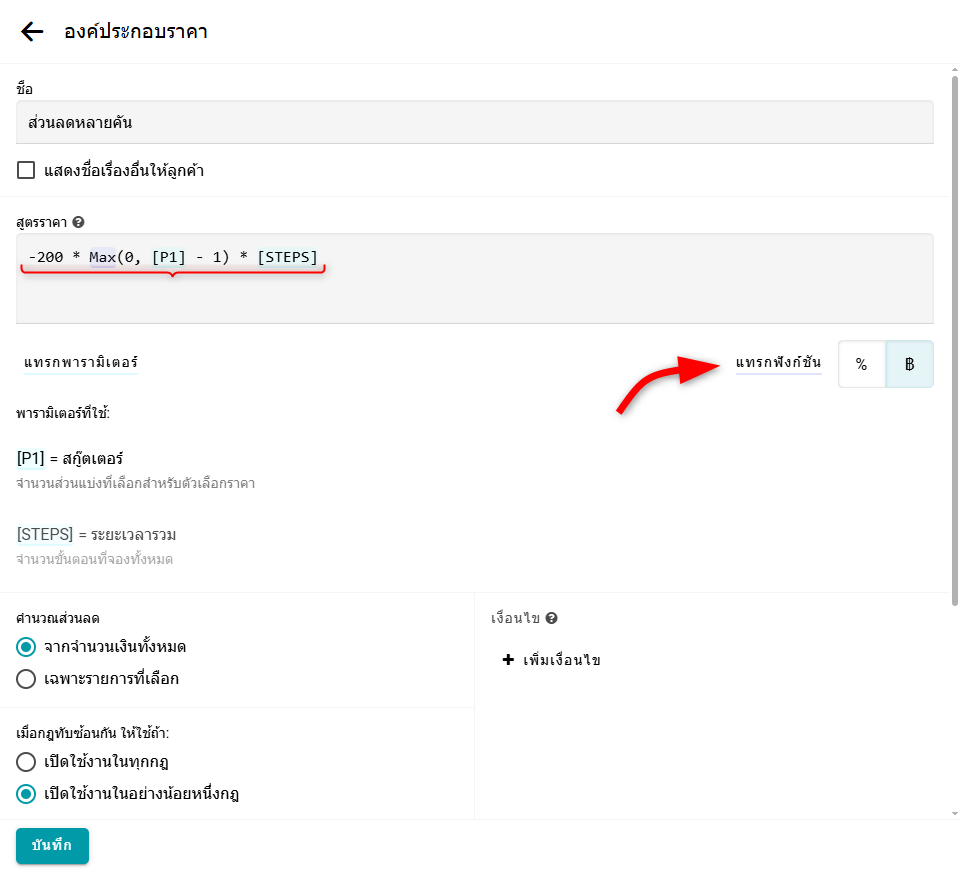Click the ชื่อ name input field

click(x=474, y=122)
